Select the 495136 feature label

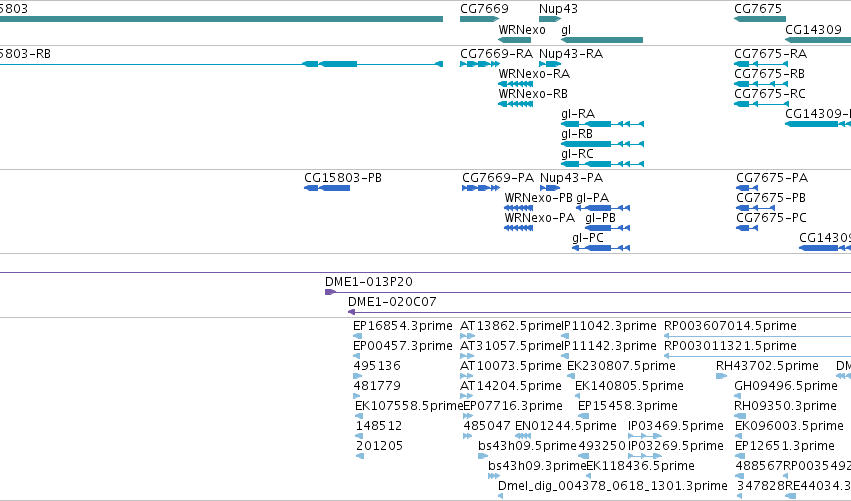tap(377, 366)
